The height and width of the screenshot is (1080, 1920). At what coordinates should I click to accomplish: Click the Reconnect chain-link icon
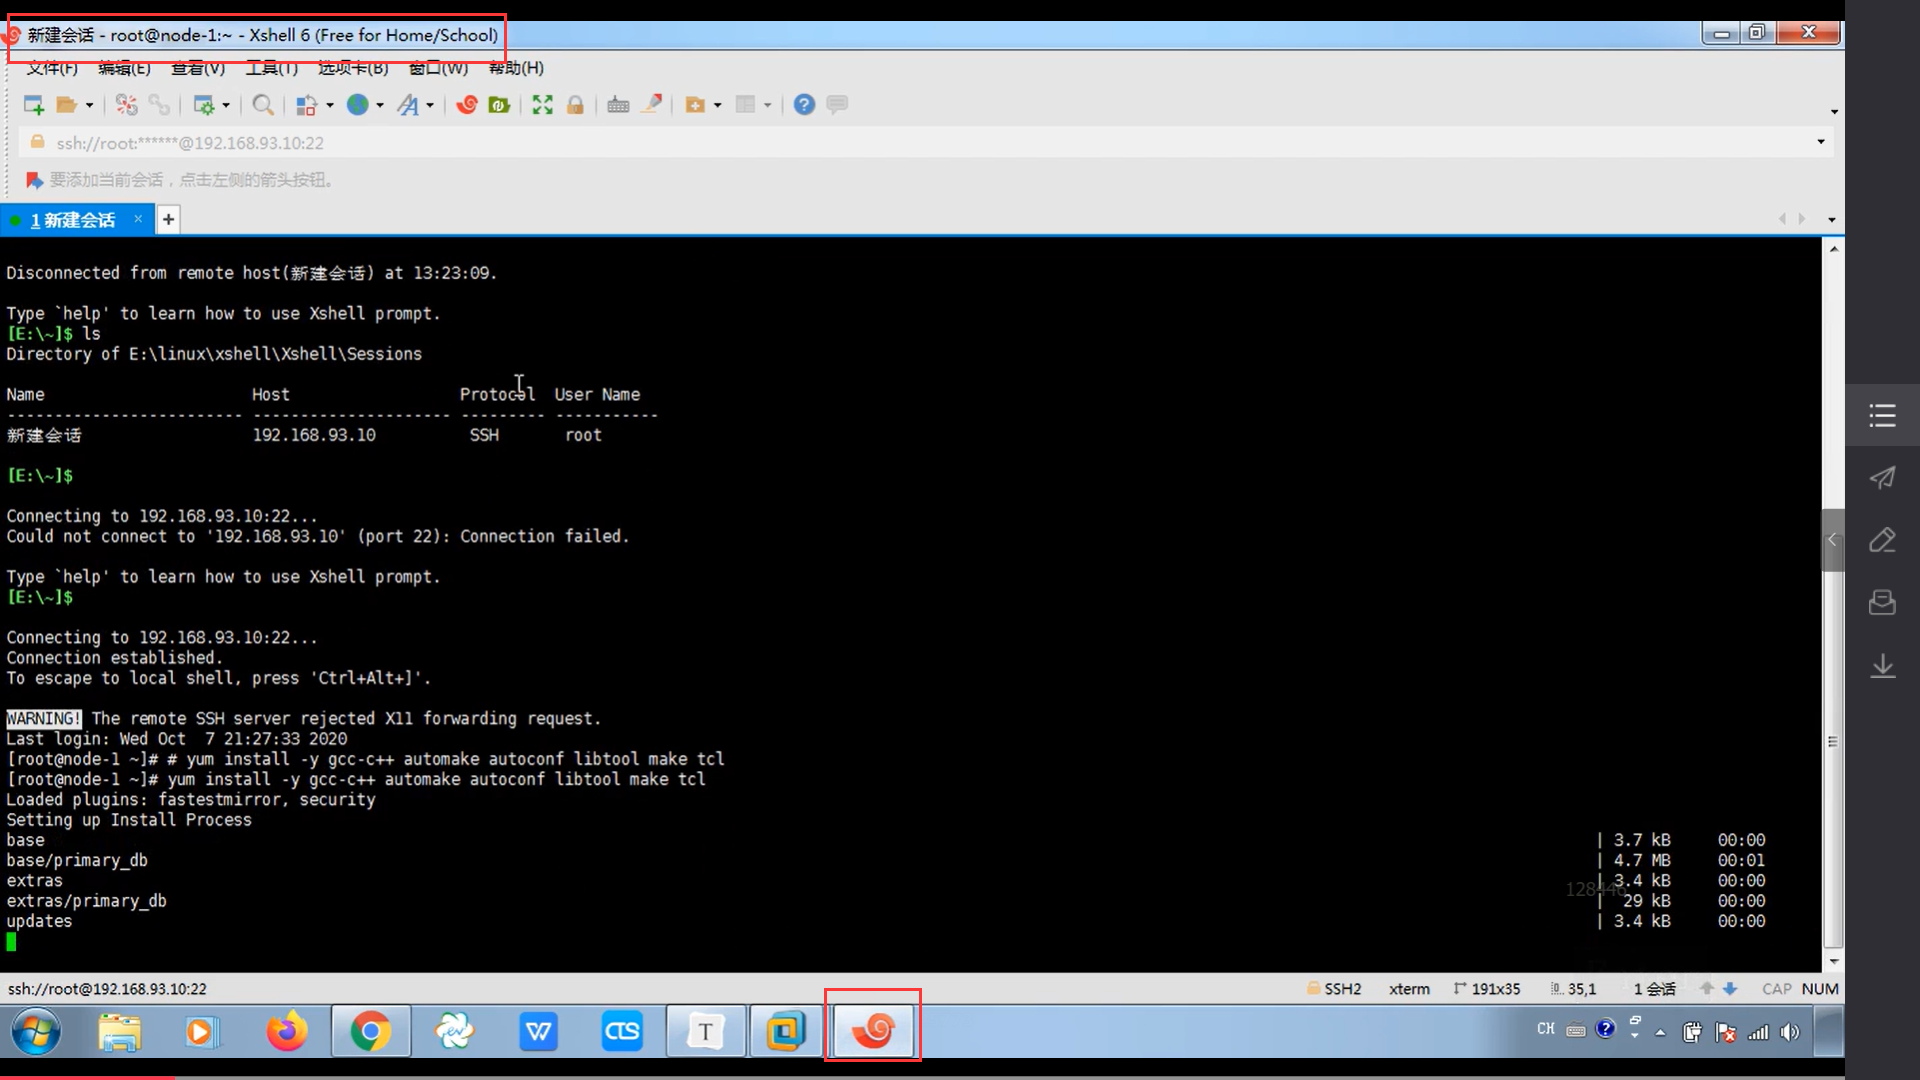click(x=159, y=105)
